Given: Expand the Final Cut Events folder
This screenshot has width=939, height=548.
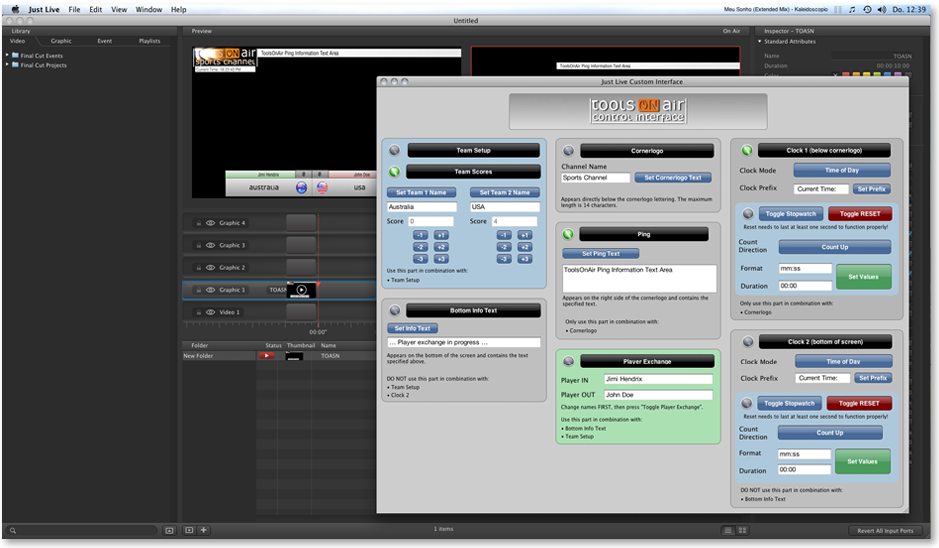Looking at the screenshot, I should 7,55.
